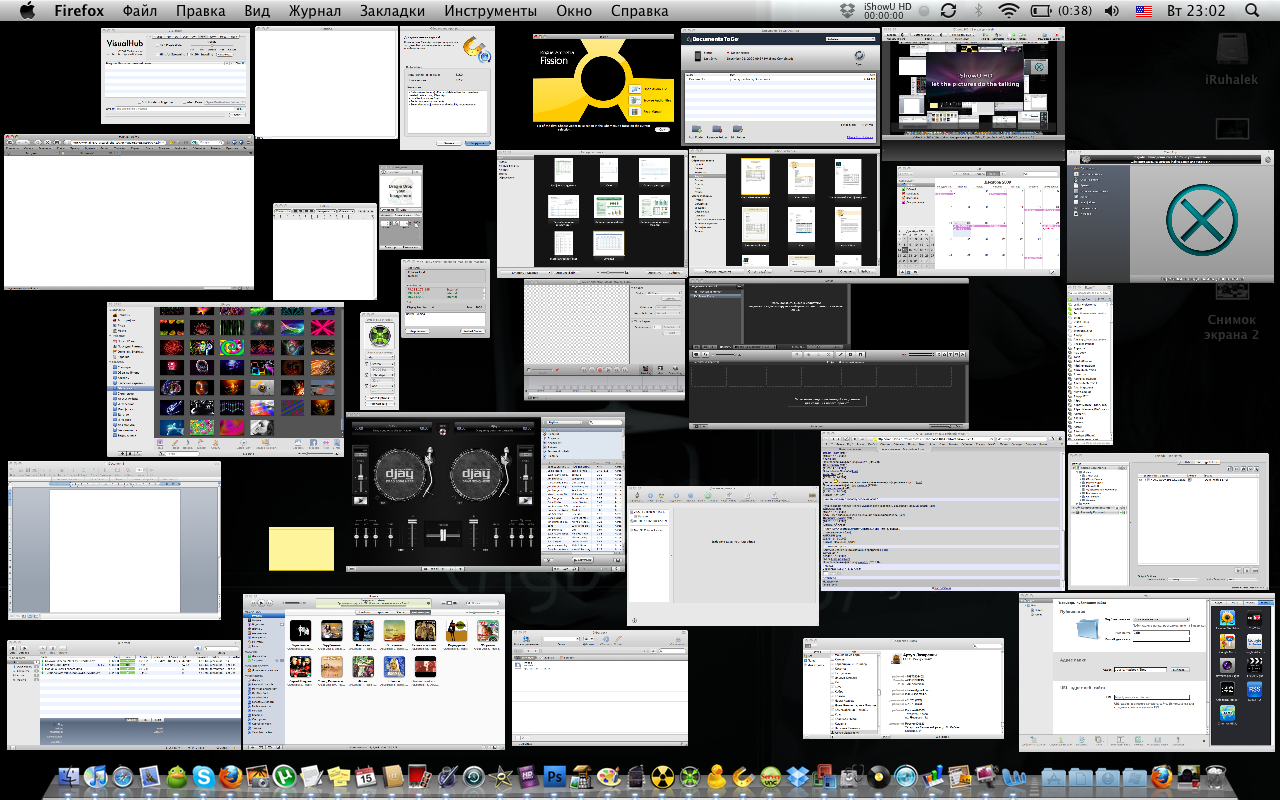The width and height of the screenshot is (1280, 800).
Task: Open Spotlight search magnifier in menu bar
Action: coord(1252,11)
